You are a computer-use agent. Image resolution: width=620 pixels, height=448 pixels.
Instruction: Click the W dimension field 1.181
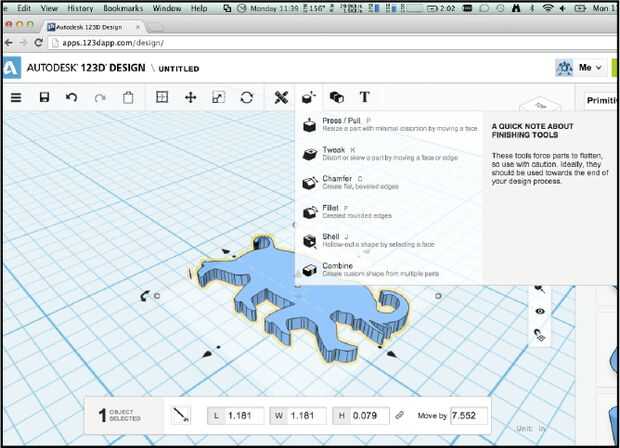click(298, 416)
